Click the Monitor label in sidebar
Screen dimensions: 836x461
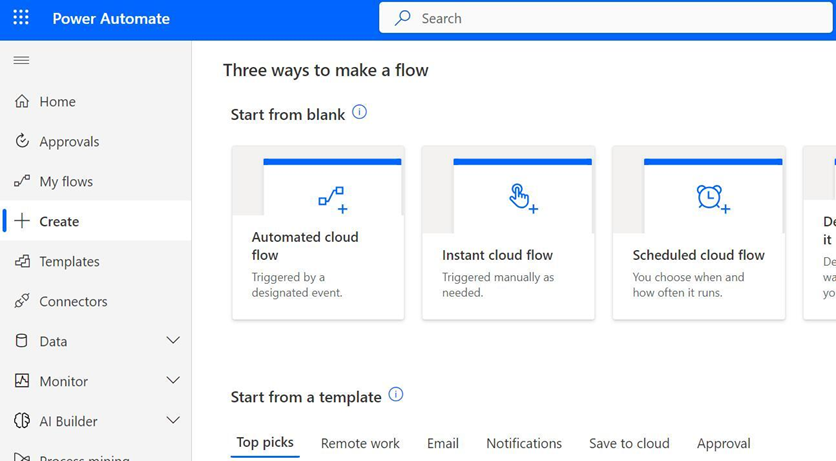(x=63, y=381)
